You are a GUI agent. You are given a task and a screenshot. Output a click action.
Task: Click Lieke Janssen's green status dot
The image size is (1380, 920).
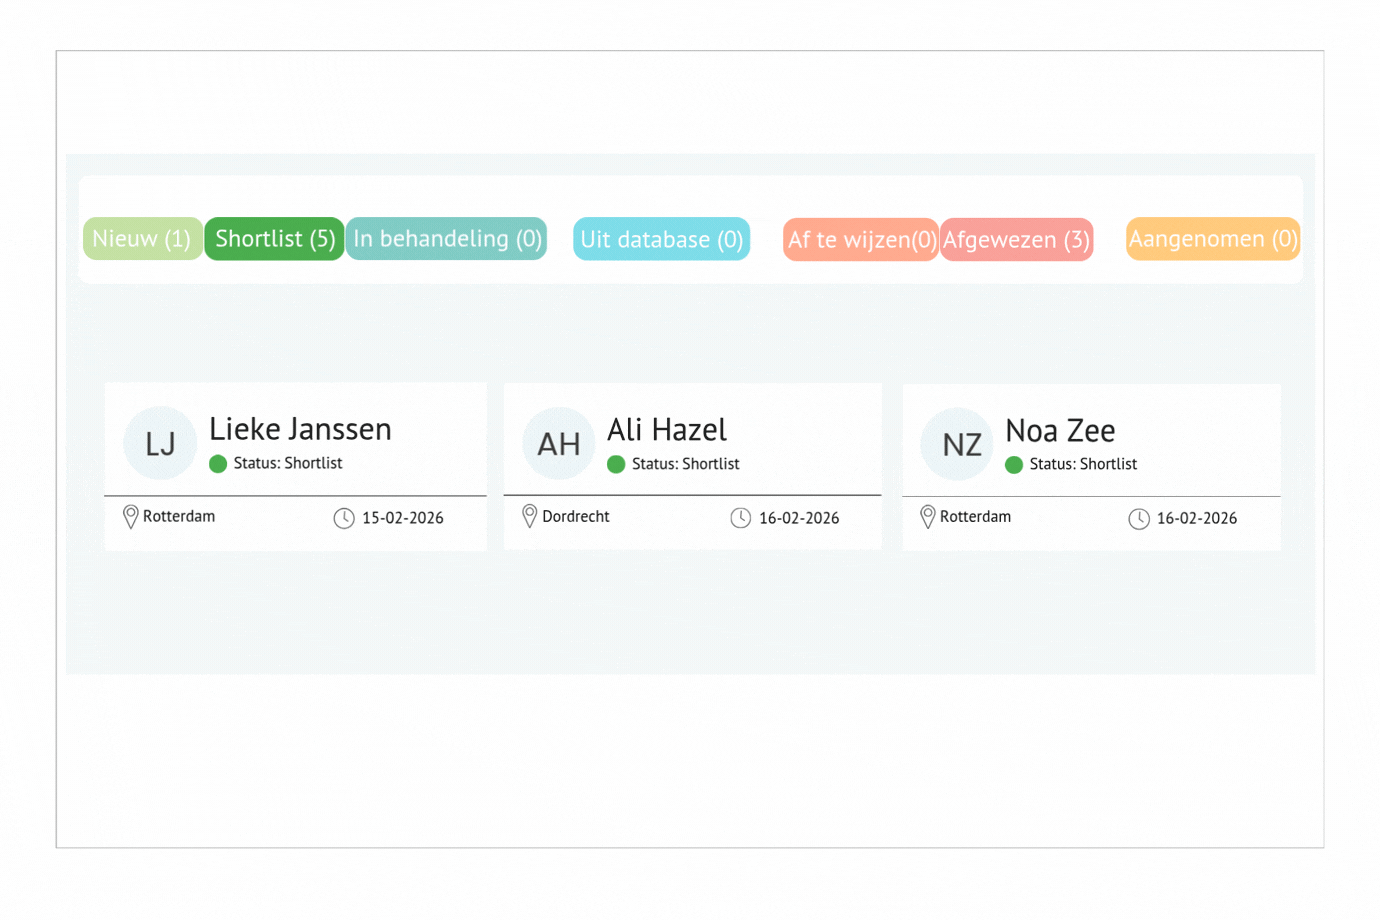[x=218, y=464]
